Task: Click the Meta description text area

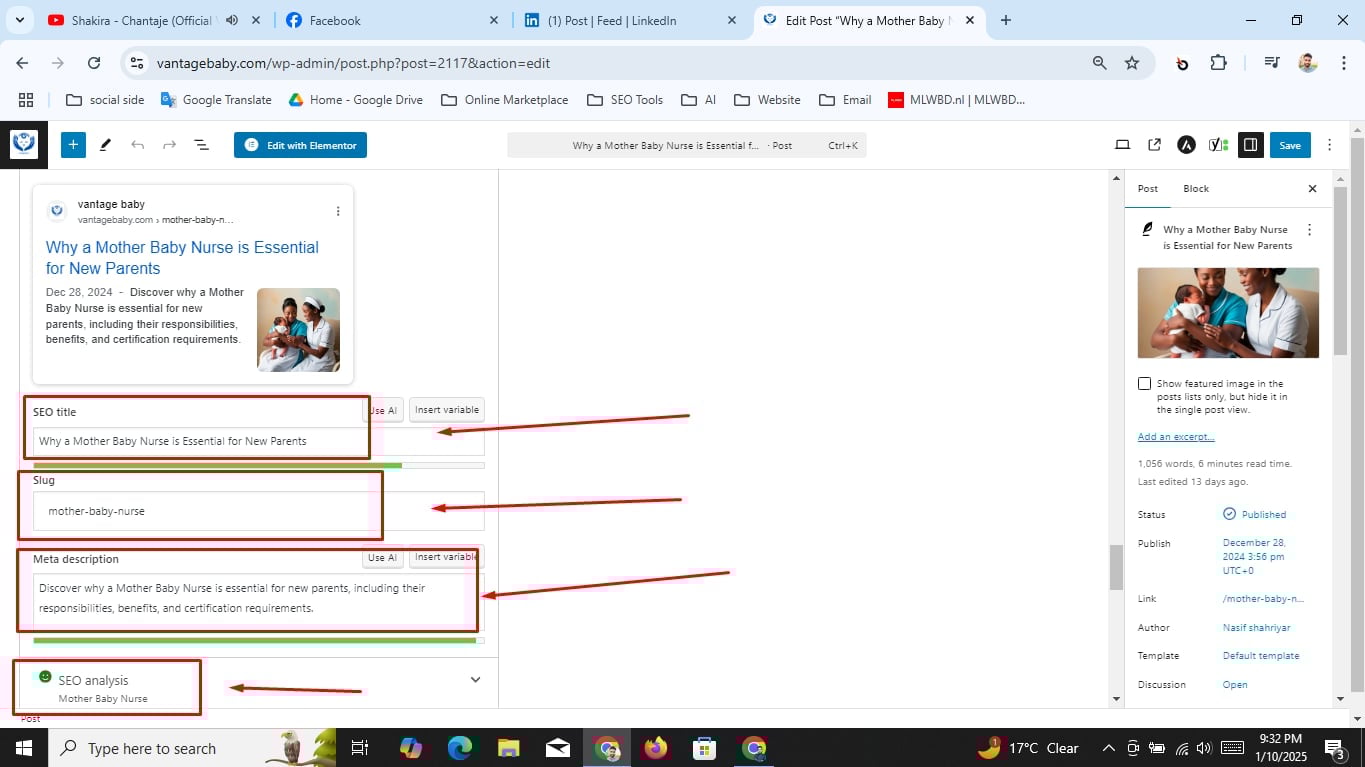Action: [x=258, y=601]
